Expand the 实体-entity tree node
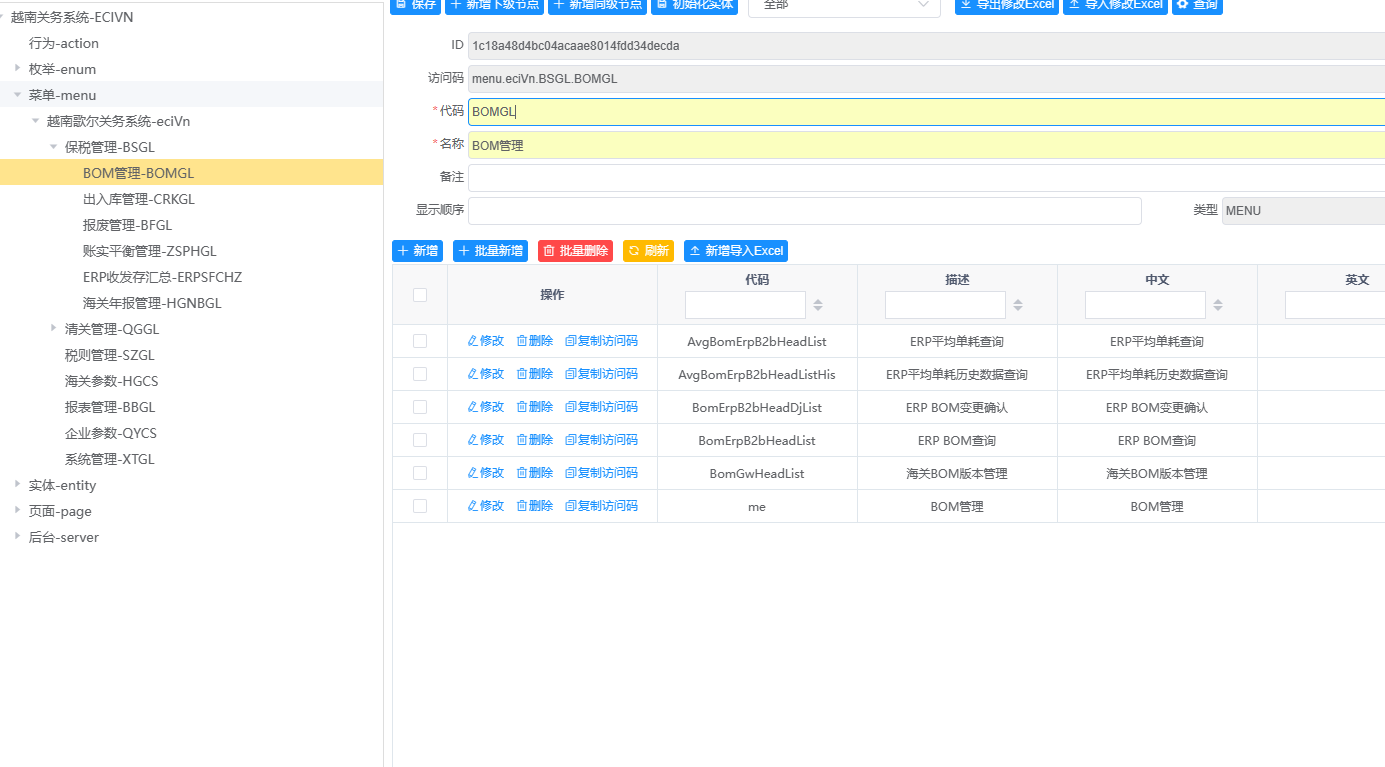The width and height of the screenshot is (1385, 767). (x=17, y=484)
